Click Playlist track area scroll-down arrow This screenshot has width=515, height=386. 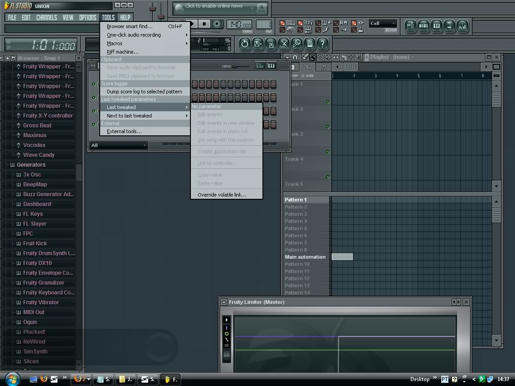(x=496, y=185)
